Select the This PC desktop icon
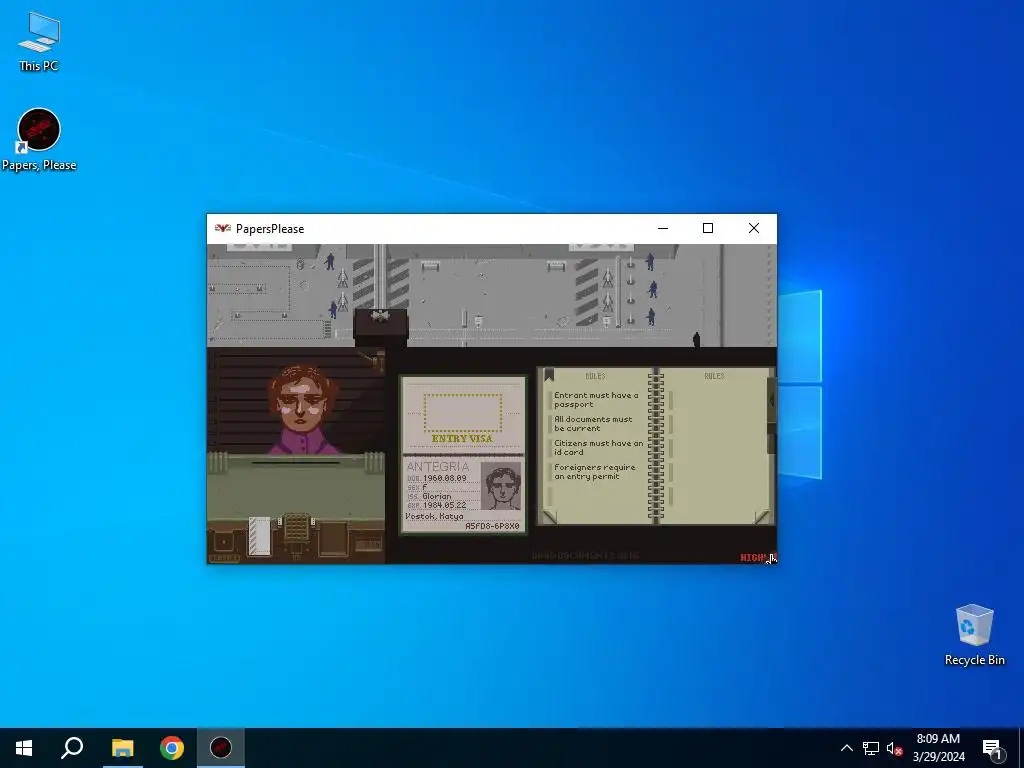1024x768 pixels. pos(39,41)
